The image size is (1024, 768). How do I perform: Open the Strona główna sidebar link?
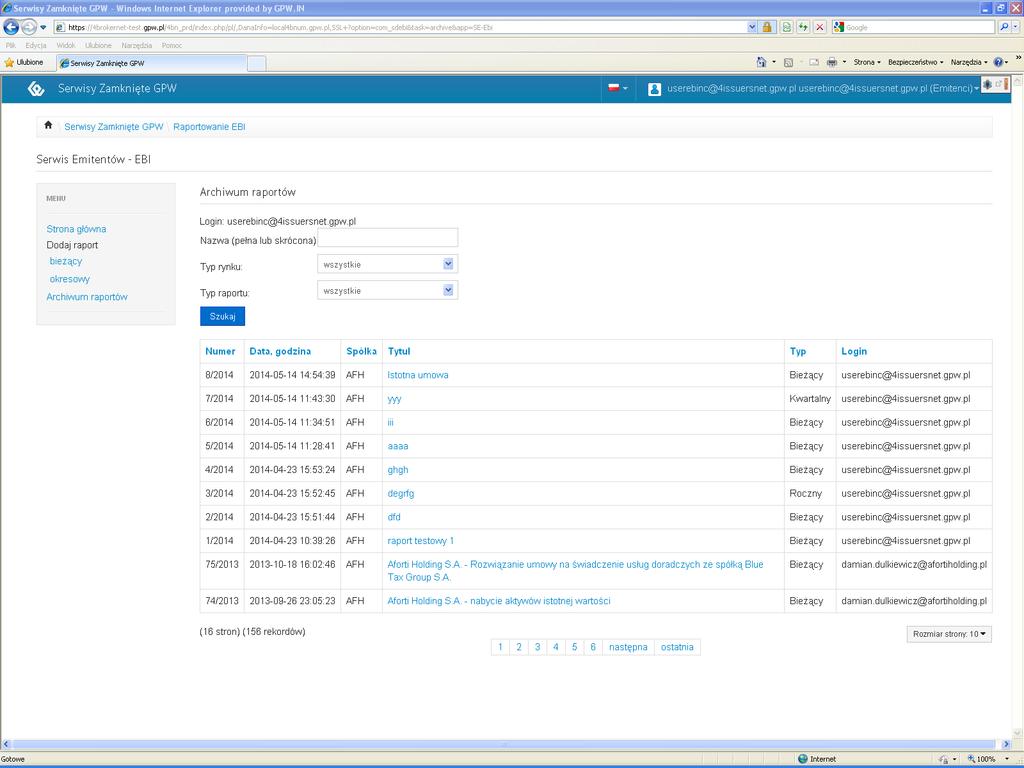point(76,229)
